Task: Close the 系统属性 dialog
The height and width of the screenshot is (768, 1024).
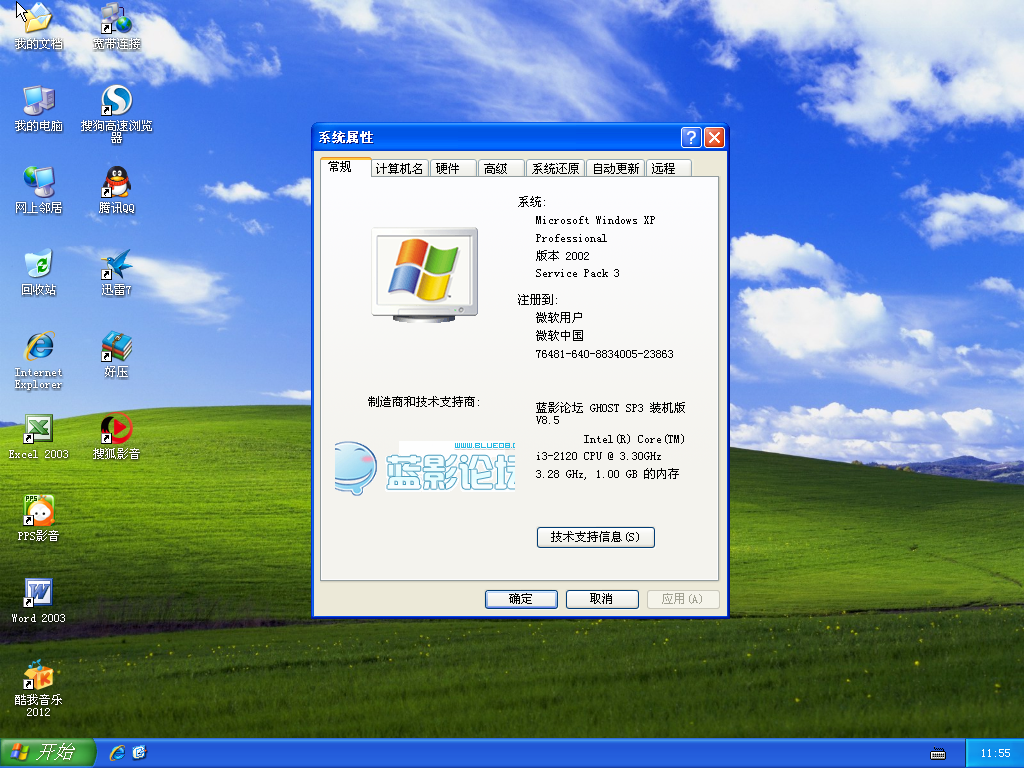Action: (714, 138)
